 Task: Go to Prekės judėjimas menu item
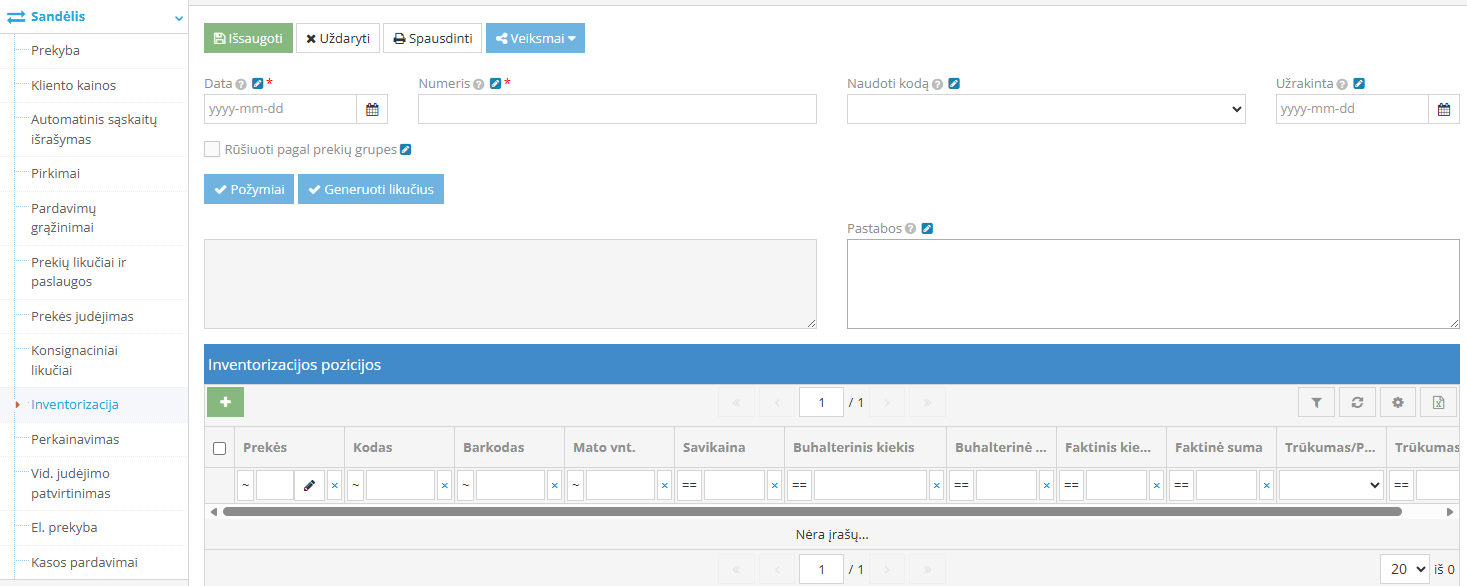tap(82, 316)
